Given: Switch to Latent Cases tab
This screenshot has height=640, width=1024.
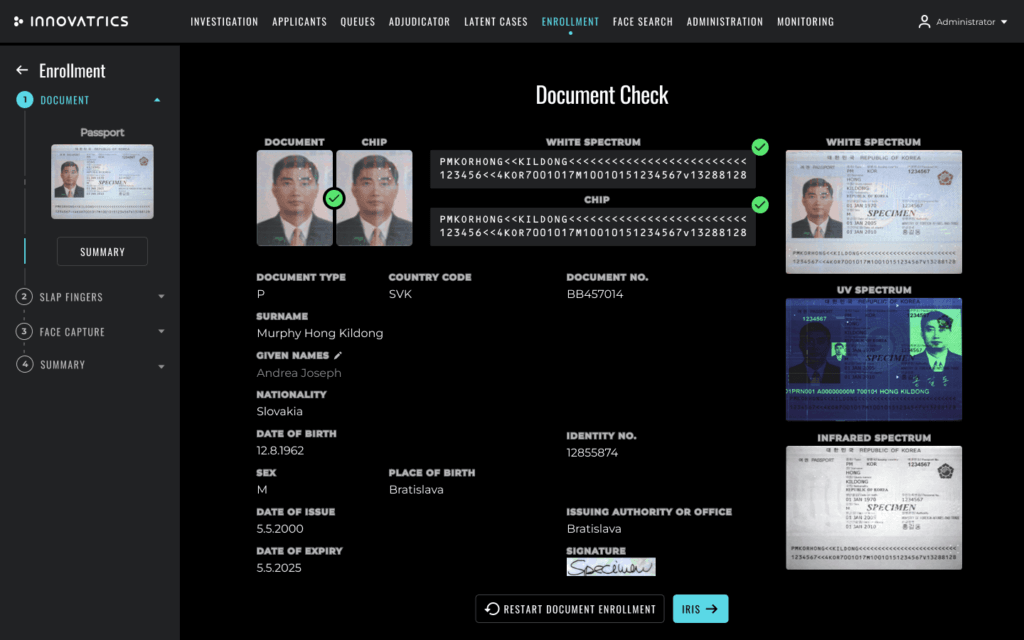Looking at the screenshot, I should [x=496, y=22].
